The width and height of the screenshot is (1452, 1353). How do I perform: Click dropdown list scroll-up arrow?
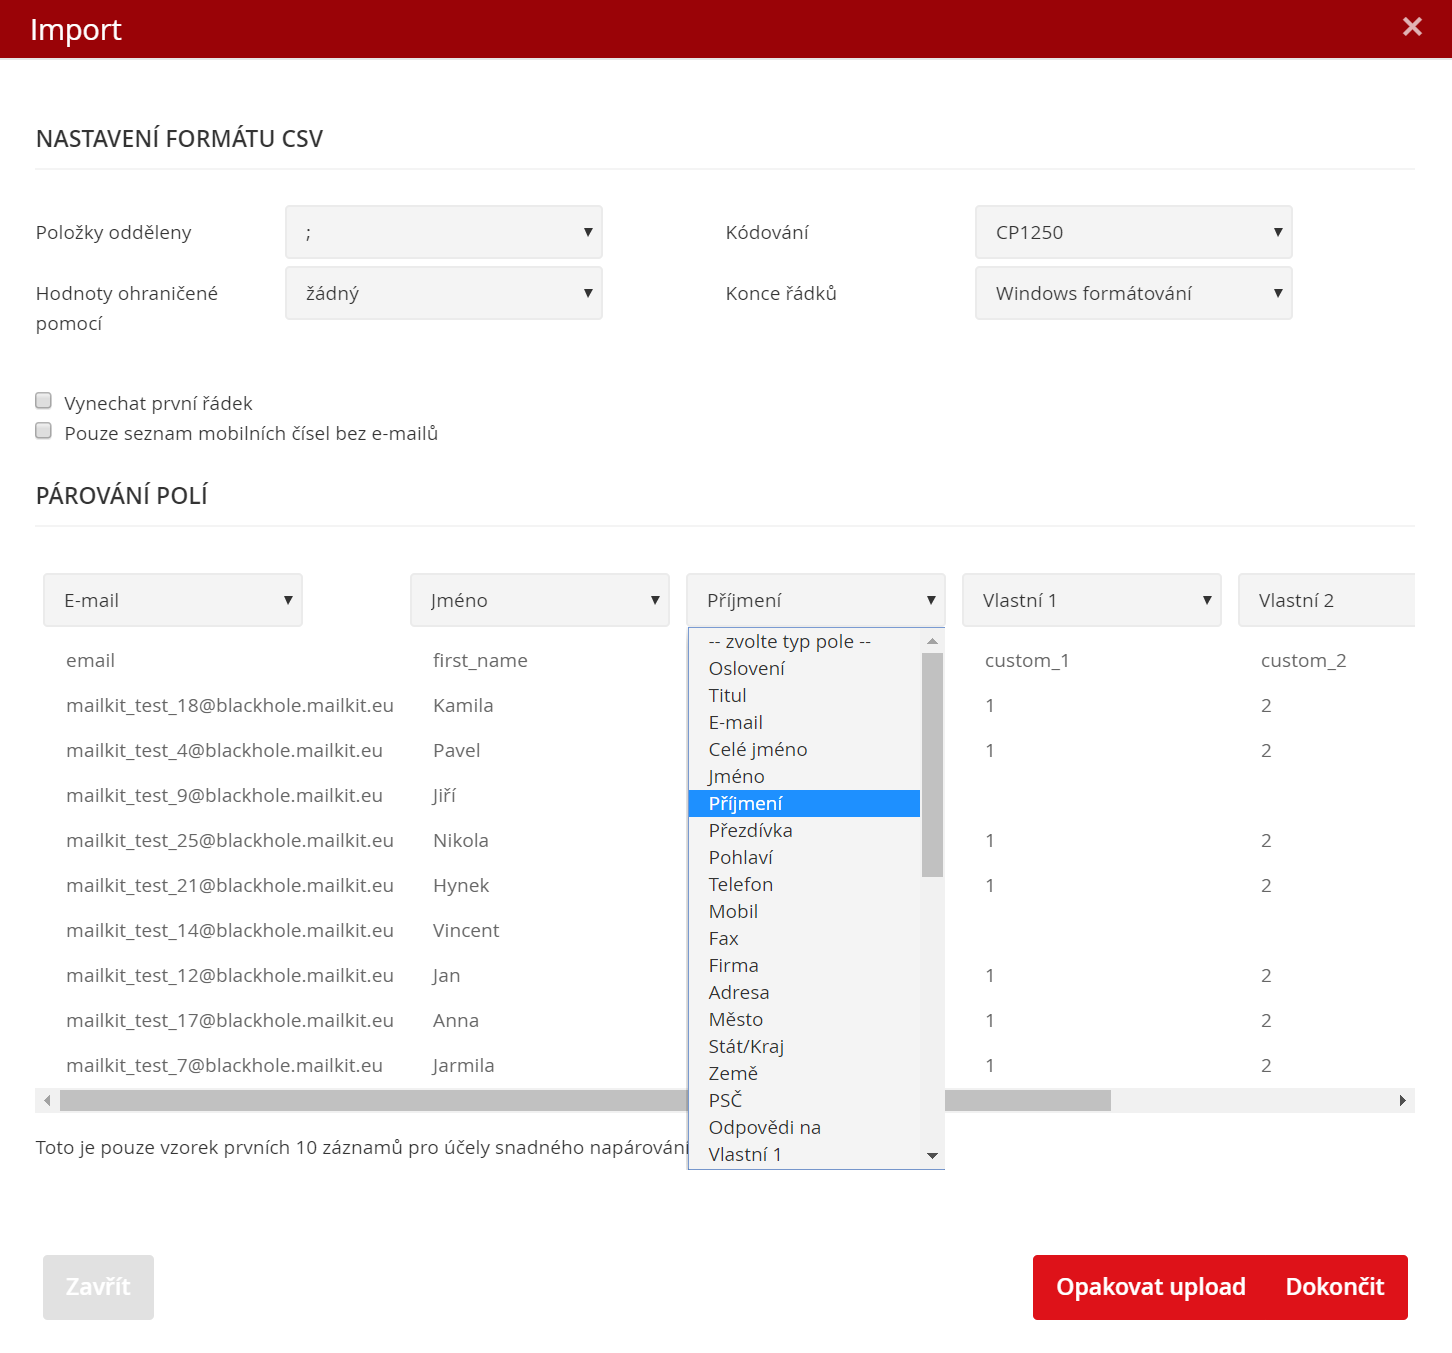coord(932,641)
